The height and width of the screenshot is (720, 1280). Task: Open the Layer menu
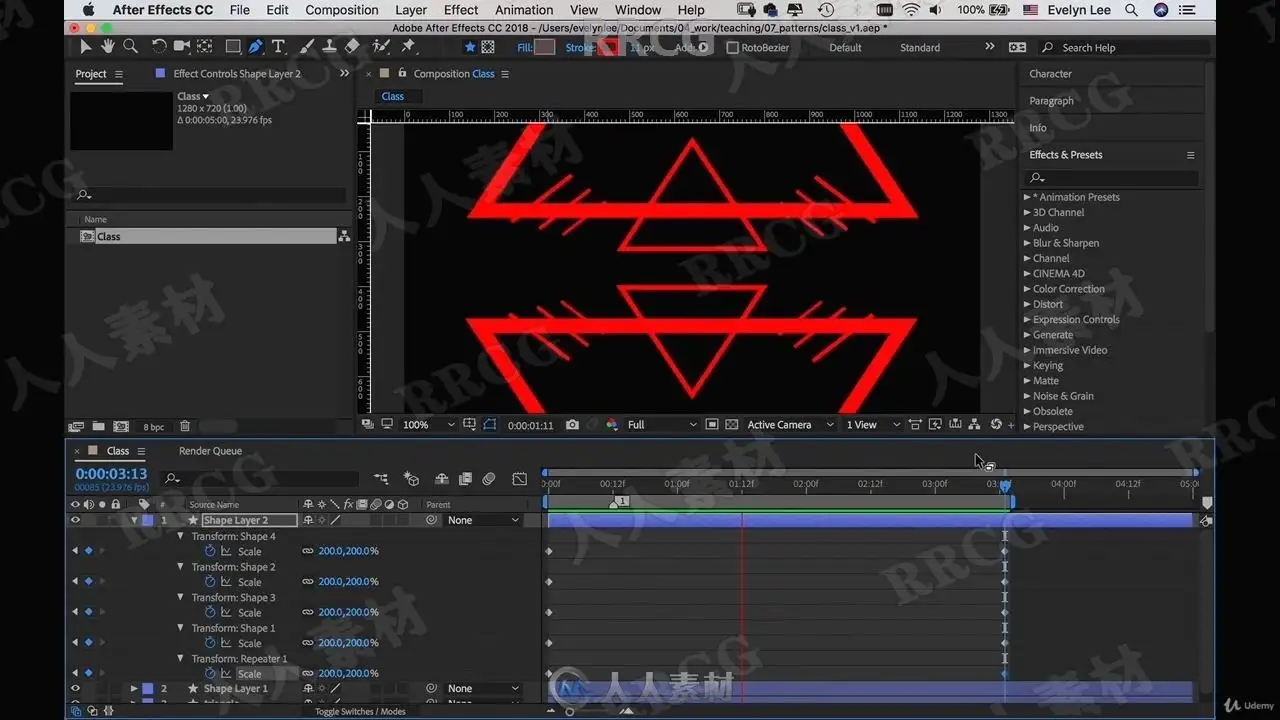411,10
